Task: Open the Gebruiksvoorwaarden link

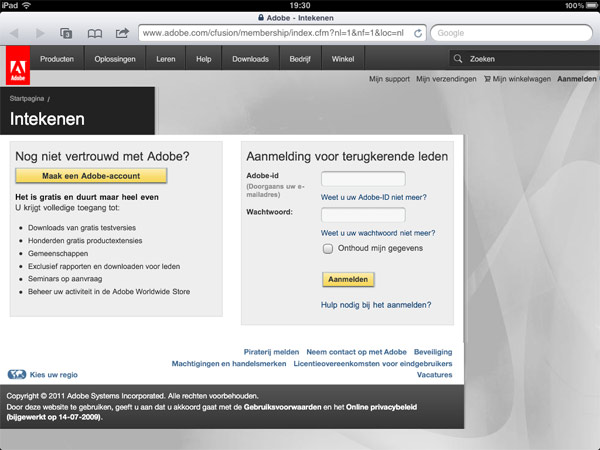Action: click(x=282, y=407)
